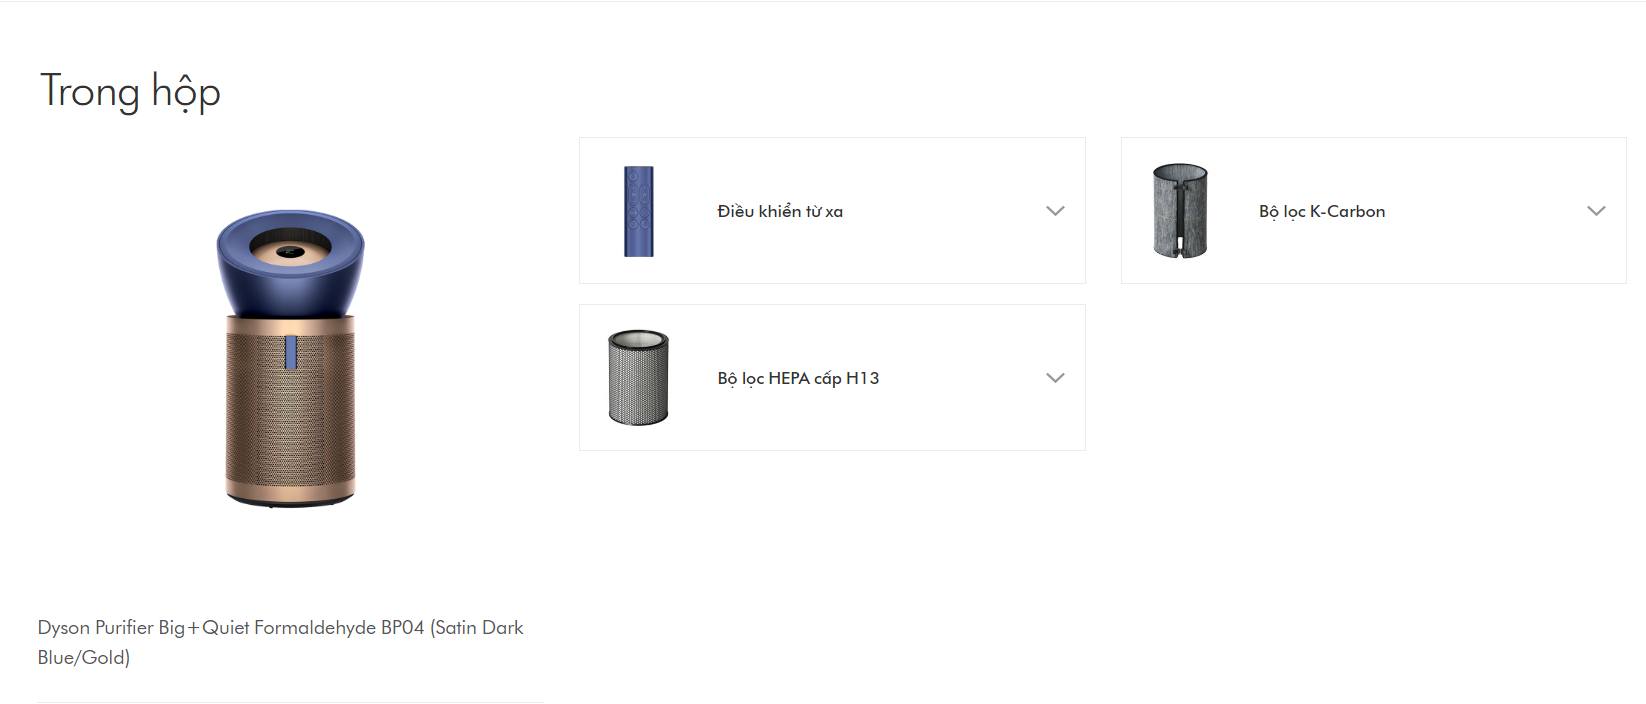Expand the Bộ lọc HEPA cấp H13 chevron

pyautogui.click(x=1055, y=378)
